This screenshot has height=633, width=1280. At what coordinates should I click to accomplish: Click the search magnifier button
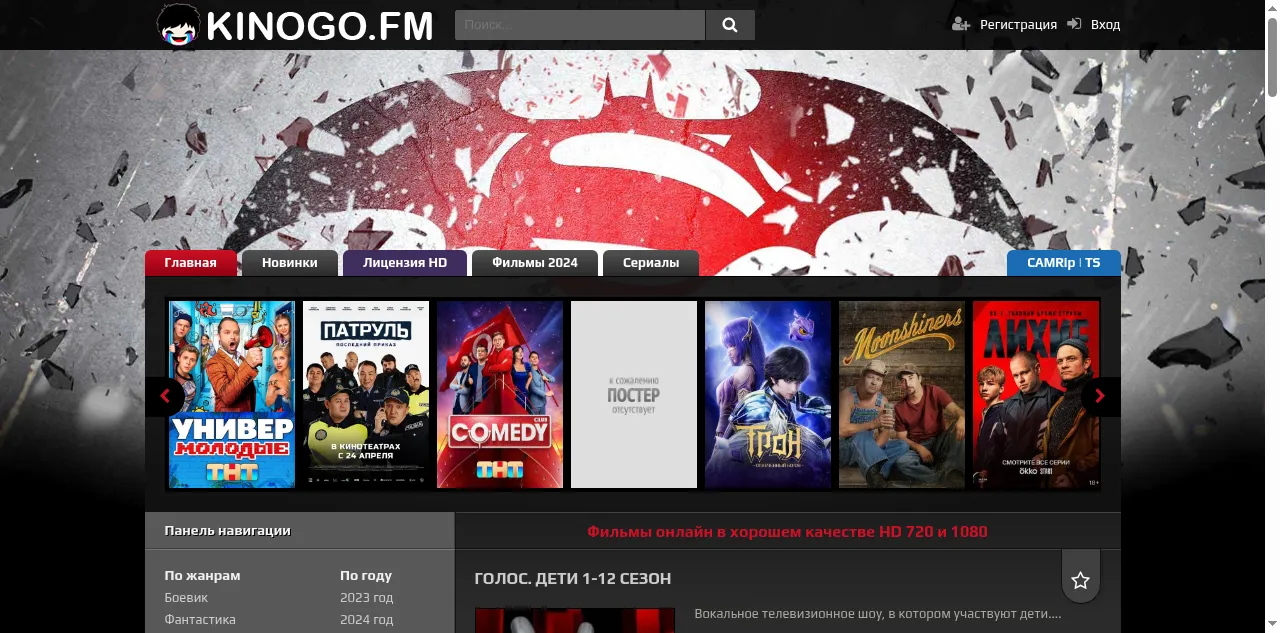tap(730, 25)
